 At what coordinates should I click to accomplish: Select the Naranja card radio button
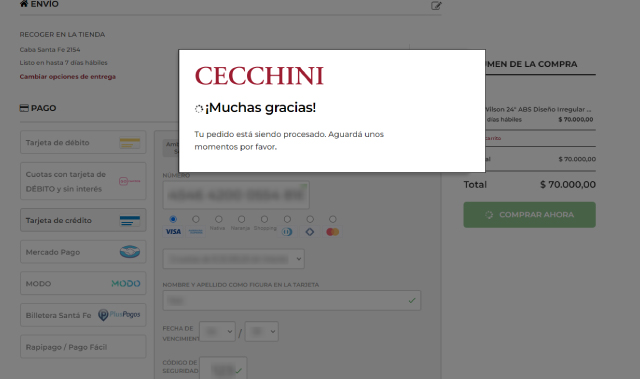click(242, 219)
